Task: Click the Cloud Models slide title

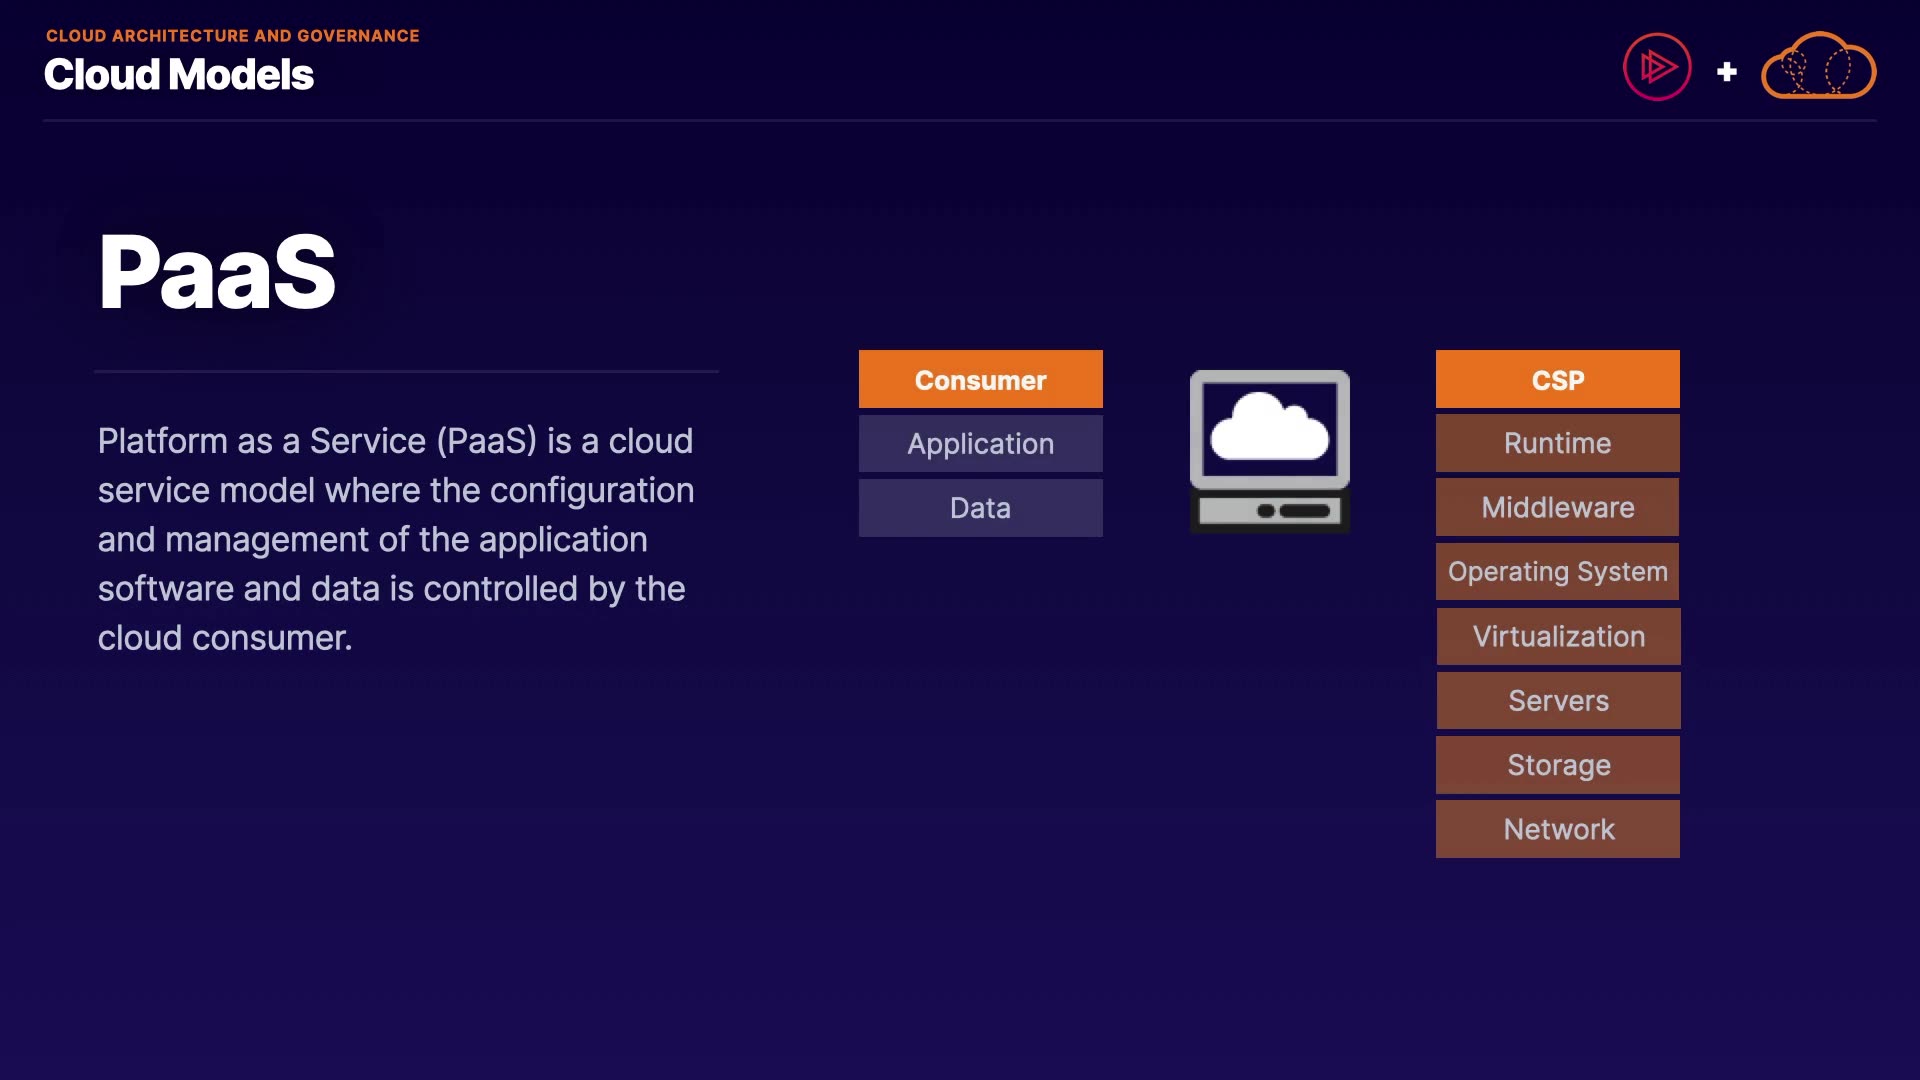Action: point(179,75)
